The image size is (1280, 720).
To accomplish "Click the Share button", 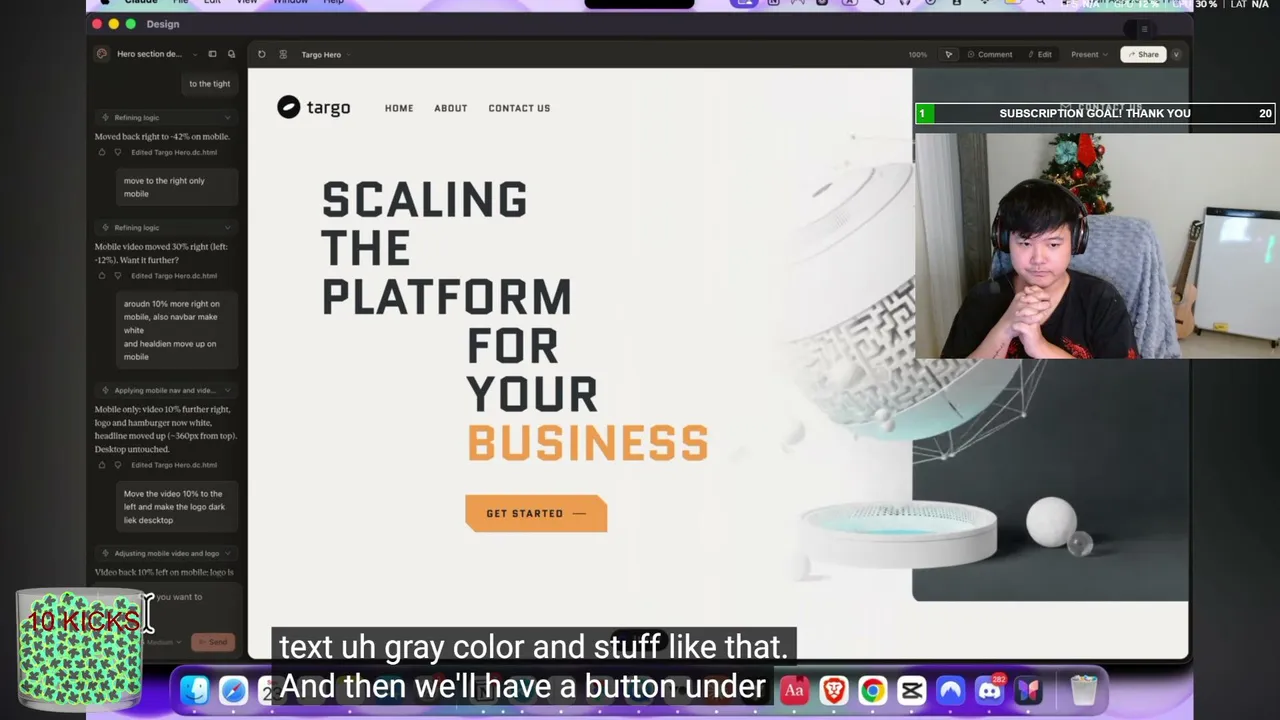I will point(1143,54).
